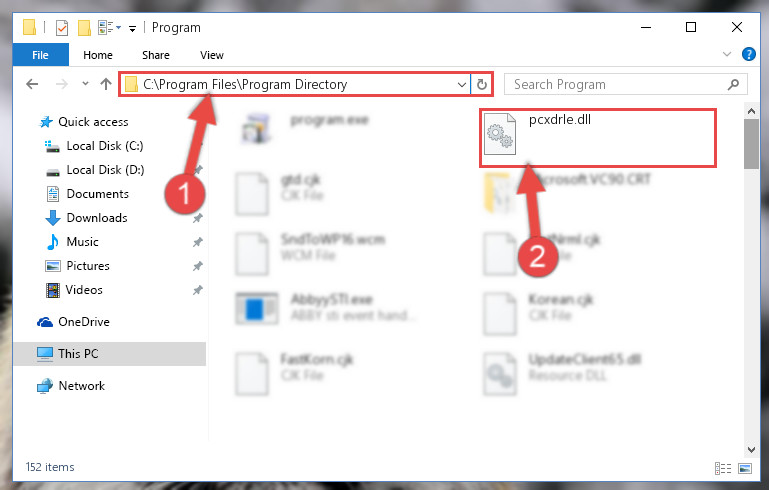Open the File menu
This screenshot has height=490, width=769.
click(x=40, y=55)
